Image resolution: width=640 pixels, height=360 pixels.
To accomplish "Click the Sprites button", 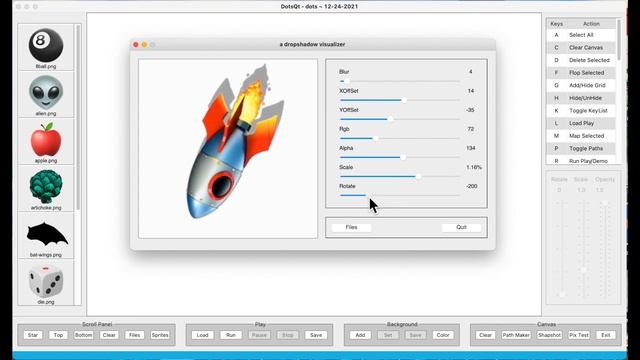I will pyautogui.click(x=160, y=335).
